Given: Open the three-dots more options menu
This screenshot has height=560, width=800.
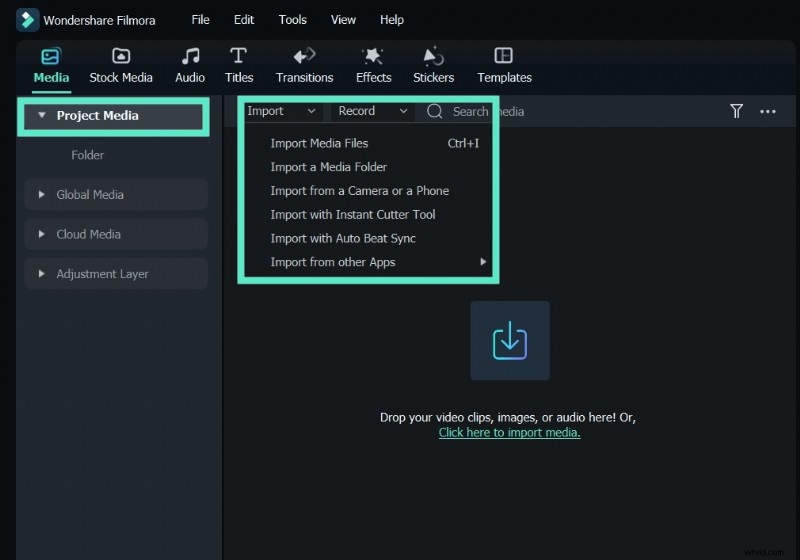Looking at the screenshot, I should (x=768, y=111).
